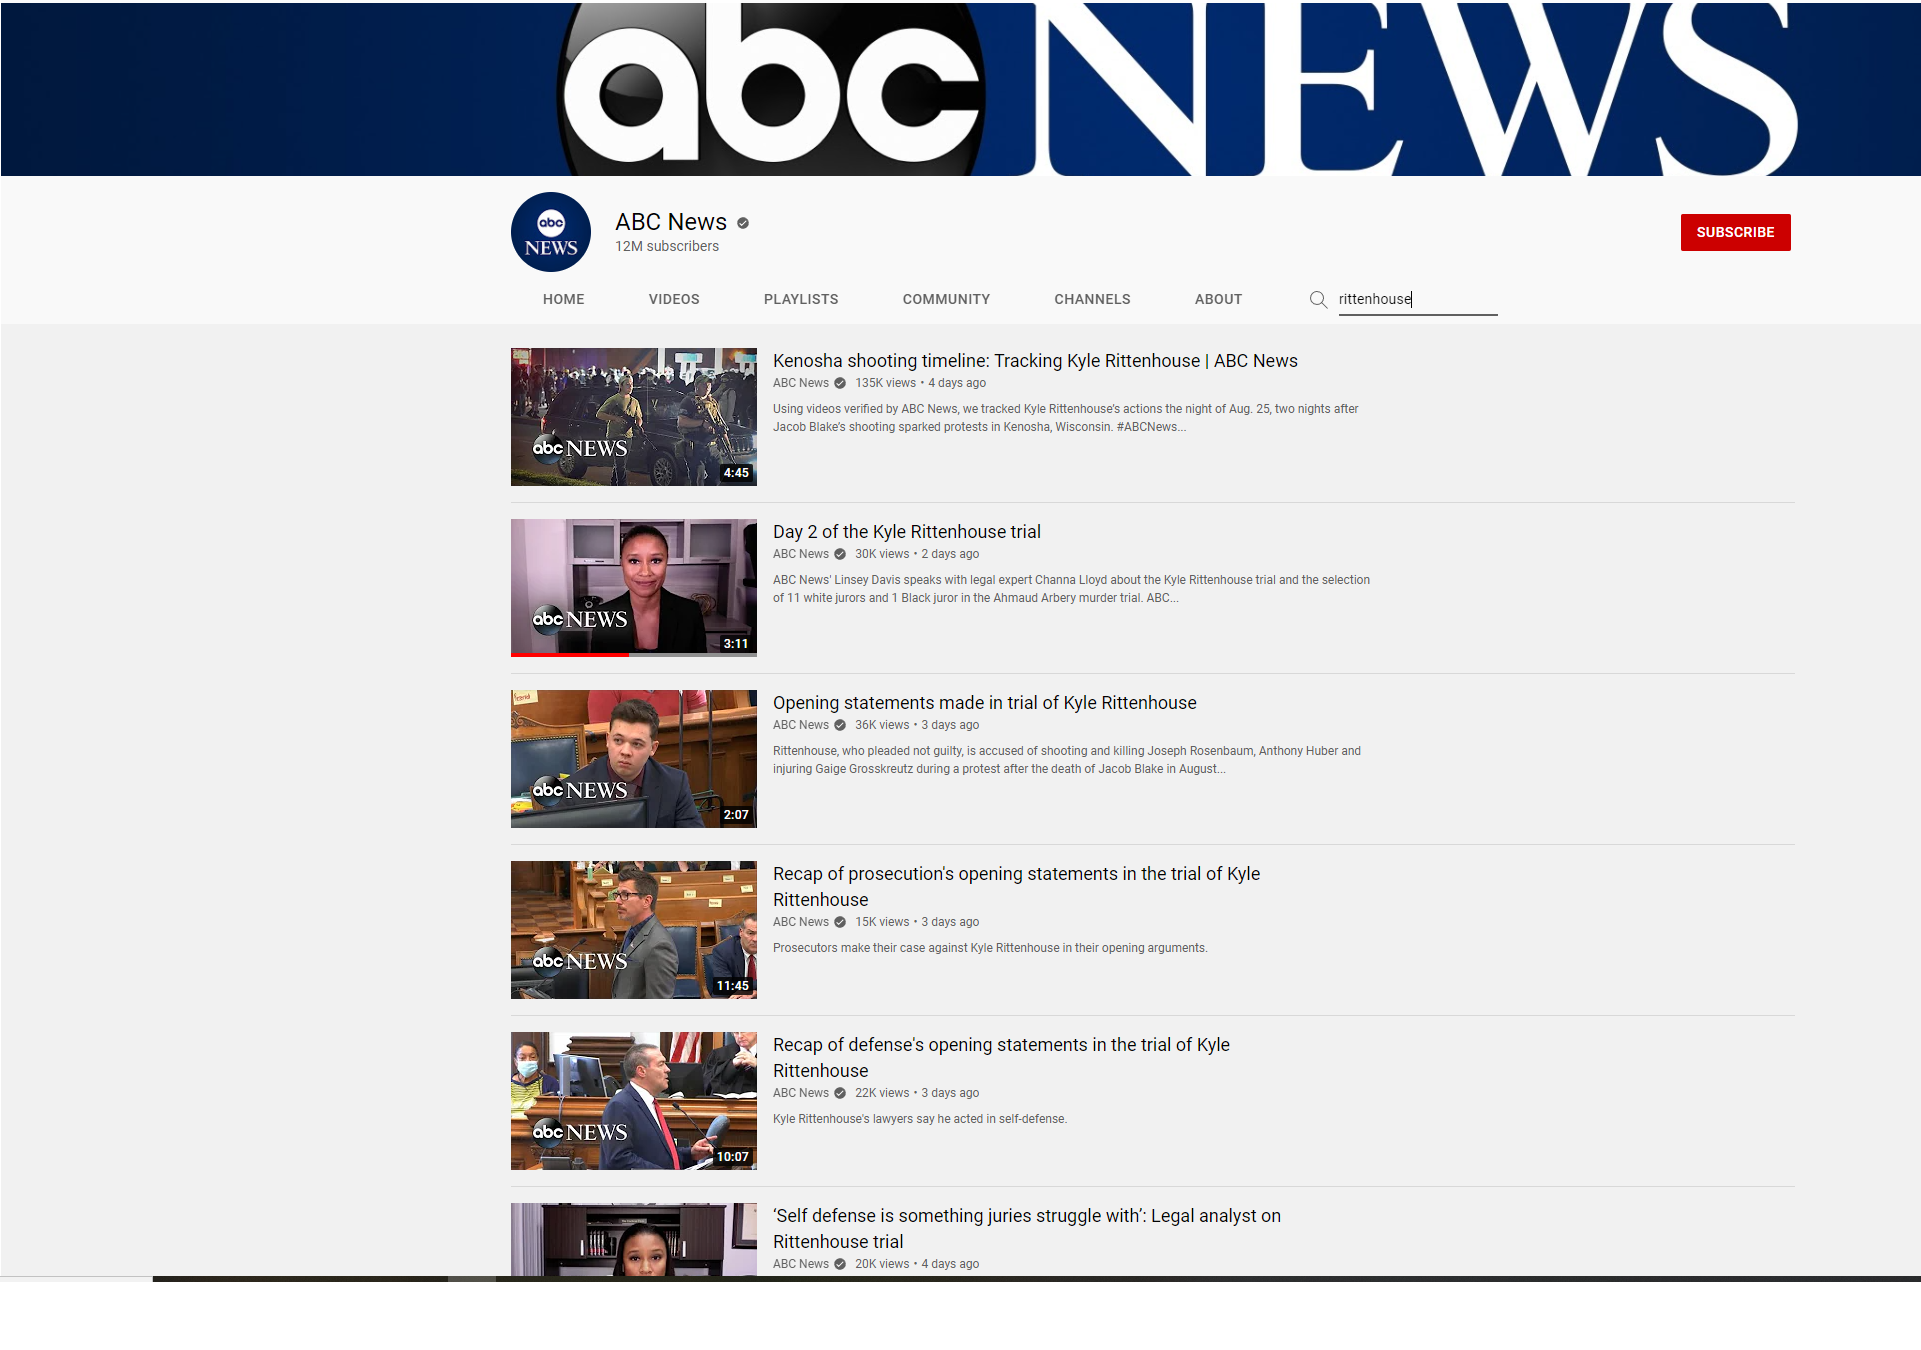Screen dimensions: 1921x1350
Task: Subscribe to the ABC News channel
Action: (1735, 232)
